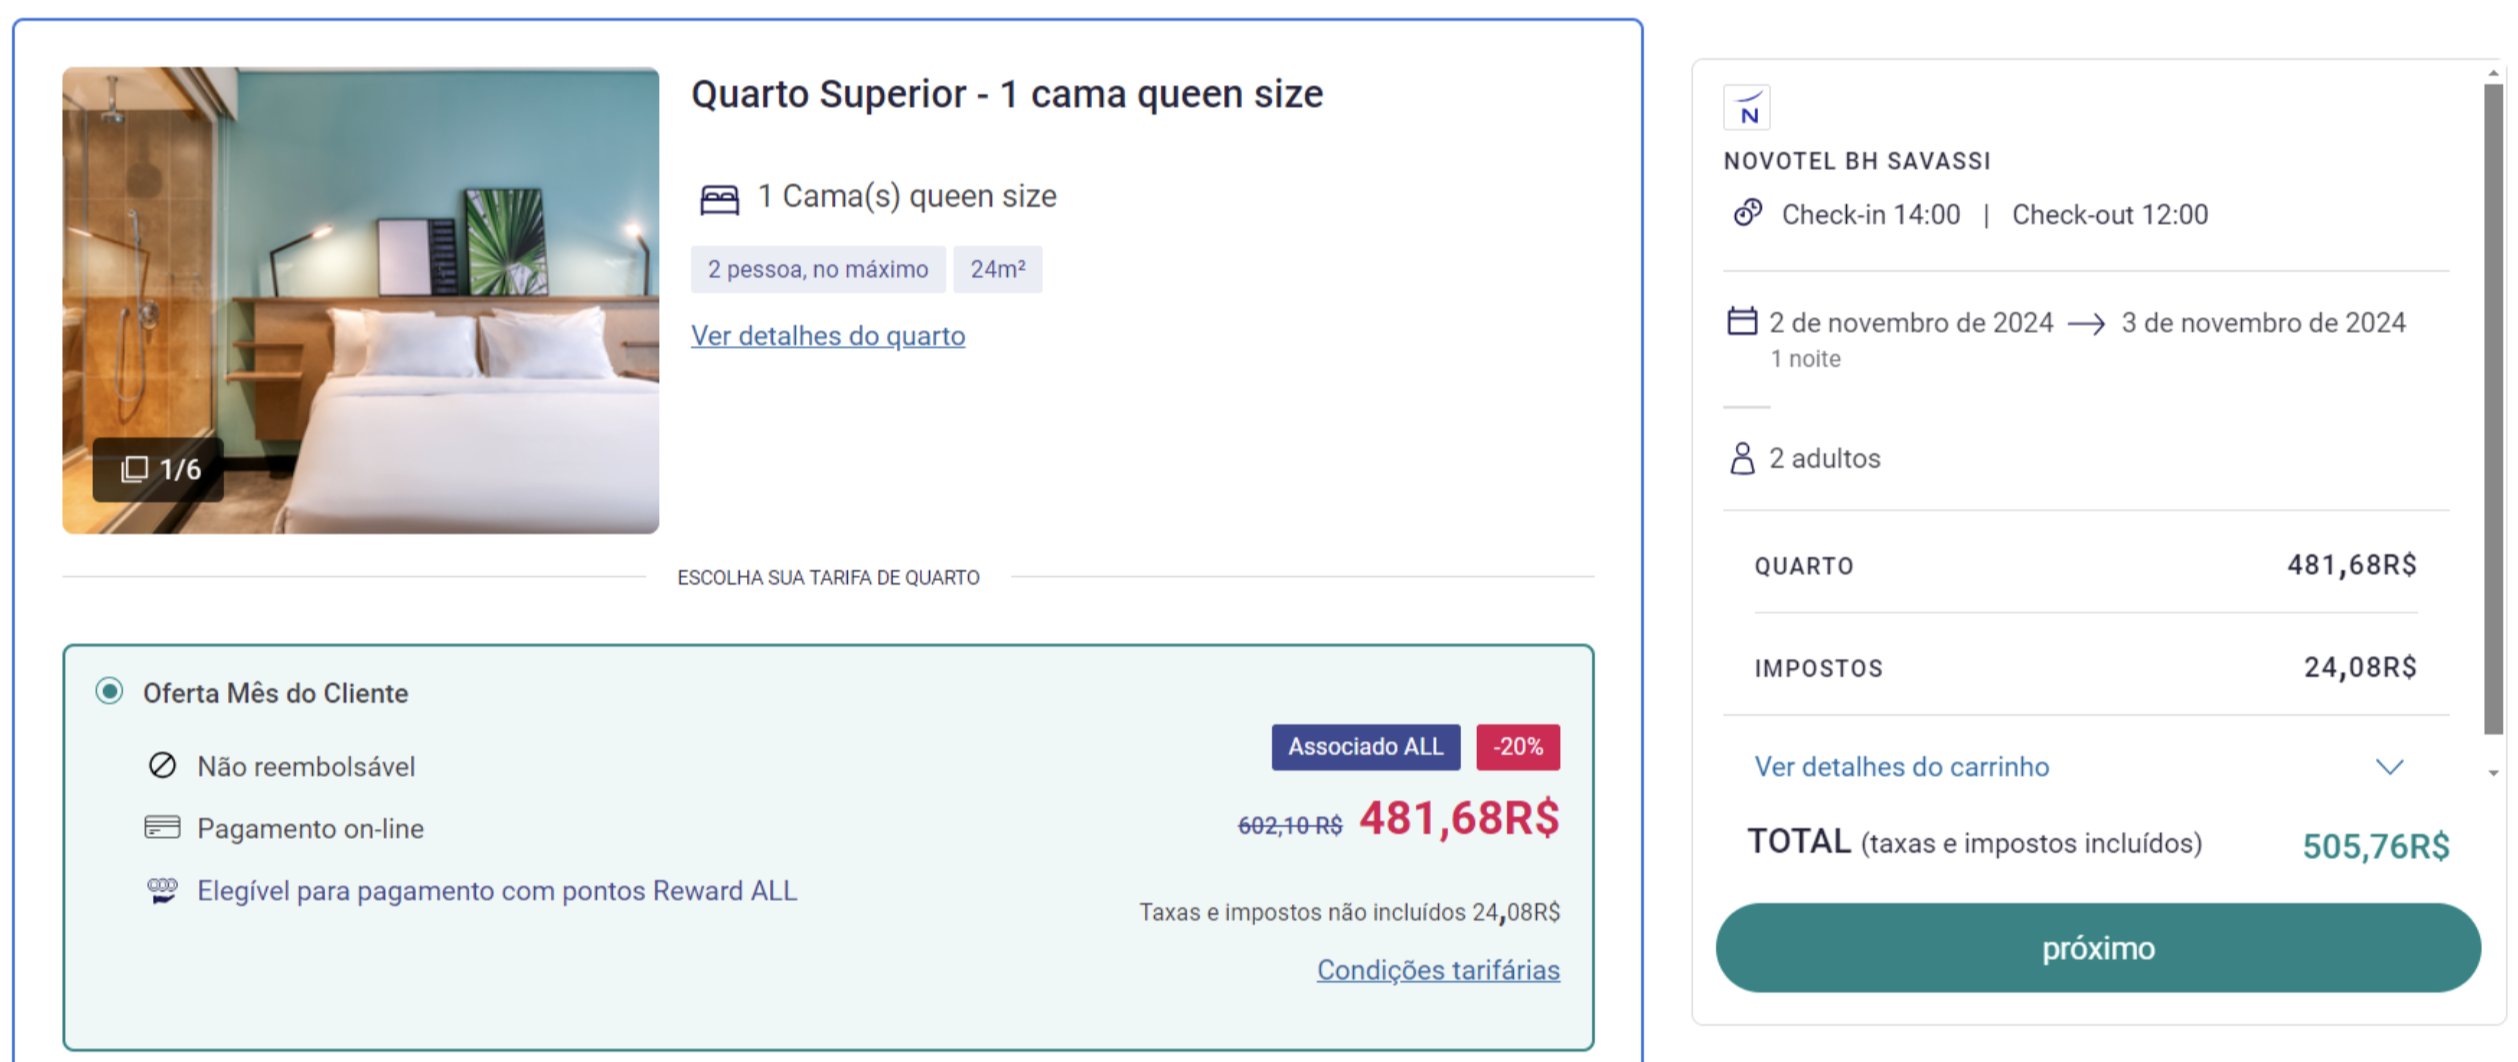This screenshot has width=2518, height=1062.
Task: Click the Novotel logo icon
Action: click(1746, 107)
